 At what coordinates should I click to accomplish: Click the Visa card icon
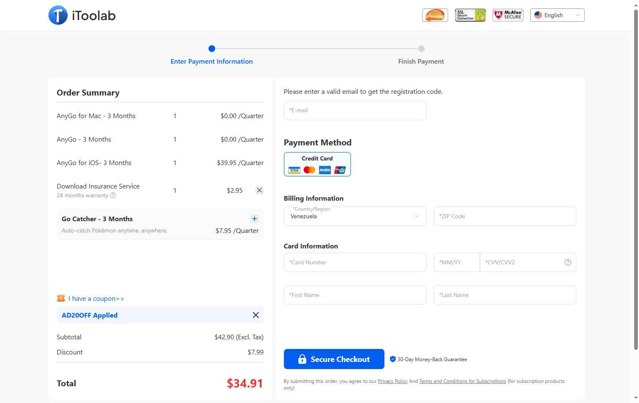[294, 170]
